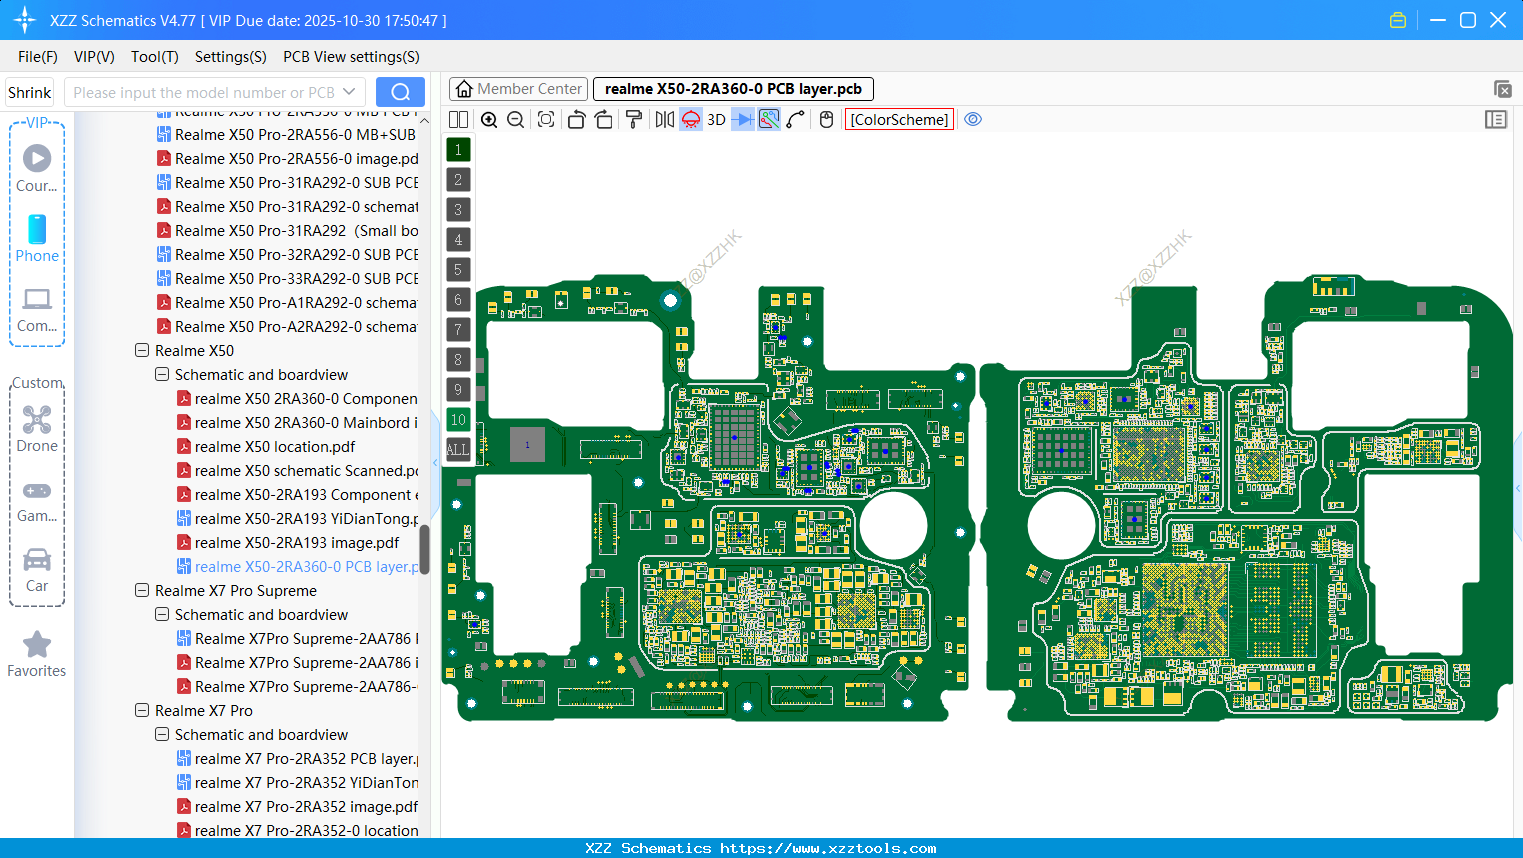Viewport: 1523px width, 858px height.
Task: Select the paint roller tool
Action: pos(634,120)
